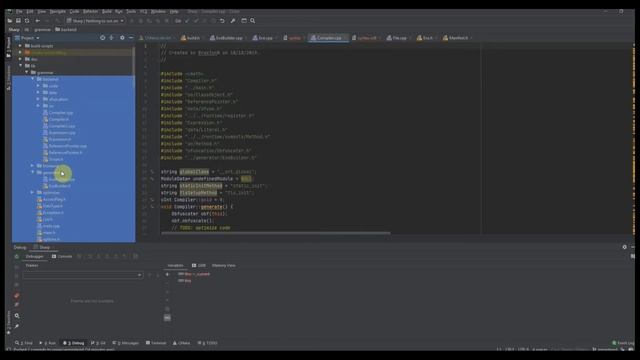Open the Refactor menu
This screenshot has width=640, height=360.
tap(90, 11)
